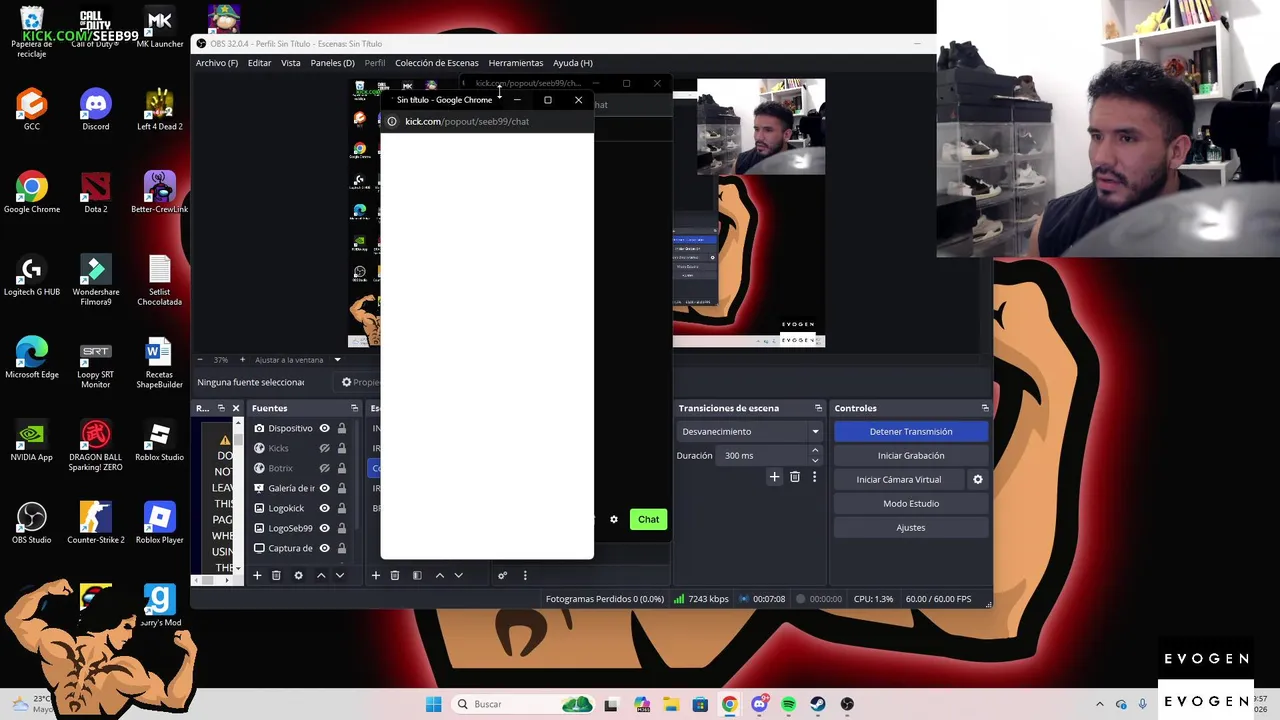Open Ajustes button in Controles

tap(911, 527)
